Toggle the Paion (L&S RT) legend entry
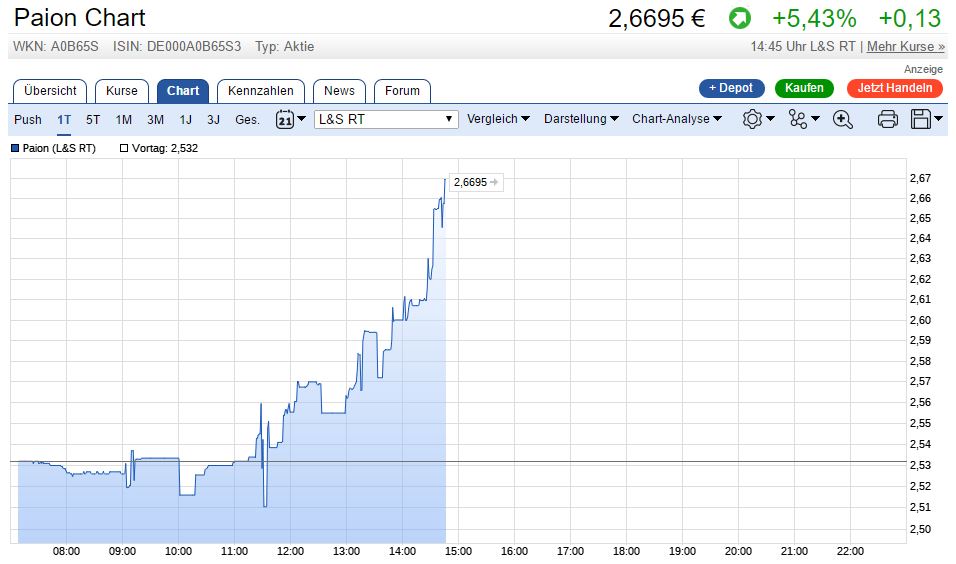This screenshot has width=956, height=564. click(x=54, y=148)
